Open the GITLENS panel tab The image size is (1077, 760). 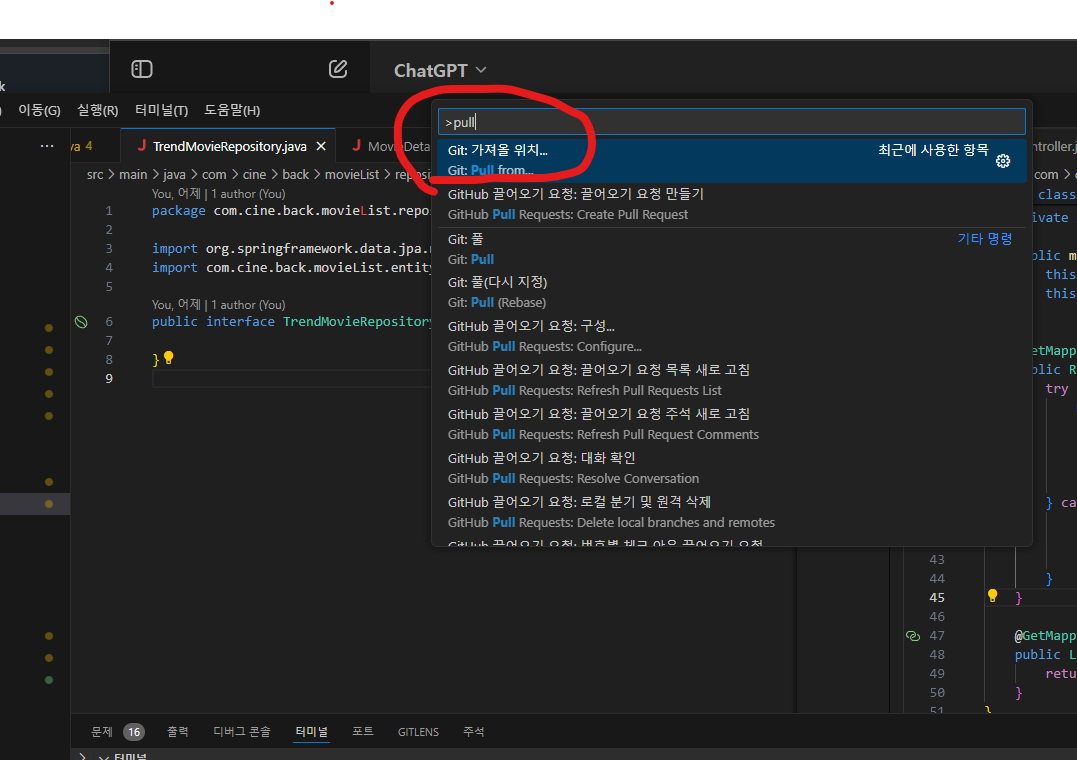tap(418, 732)
